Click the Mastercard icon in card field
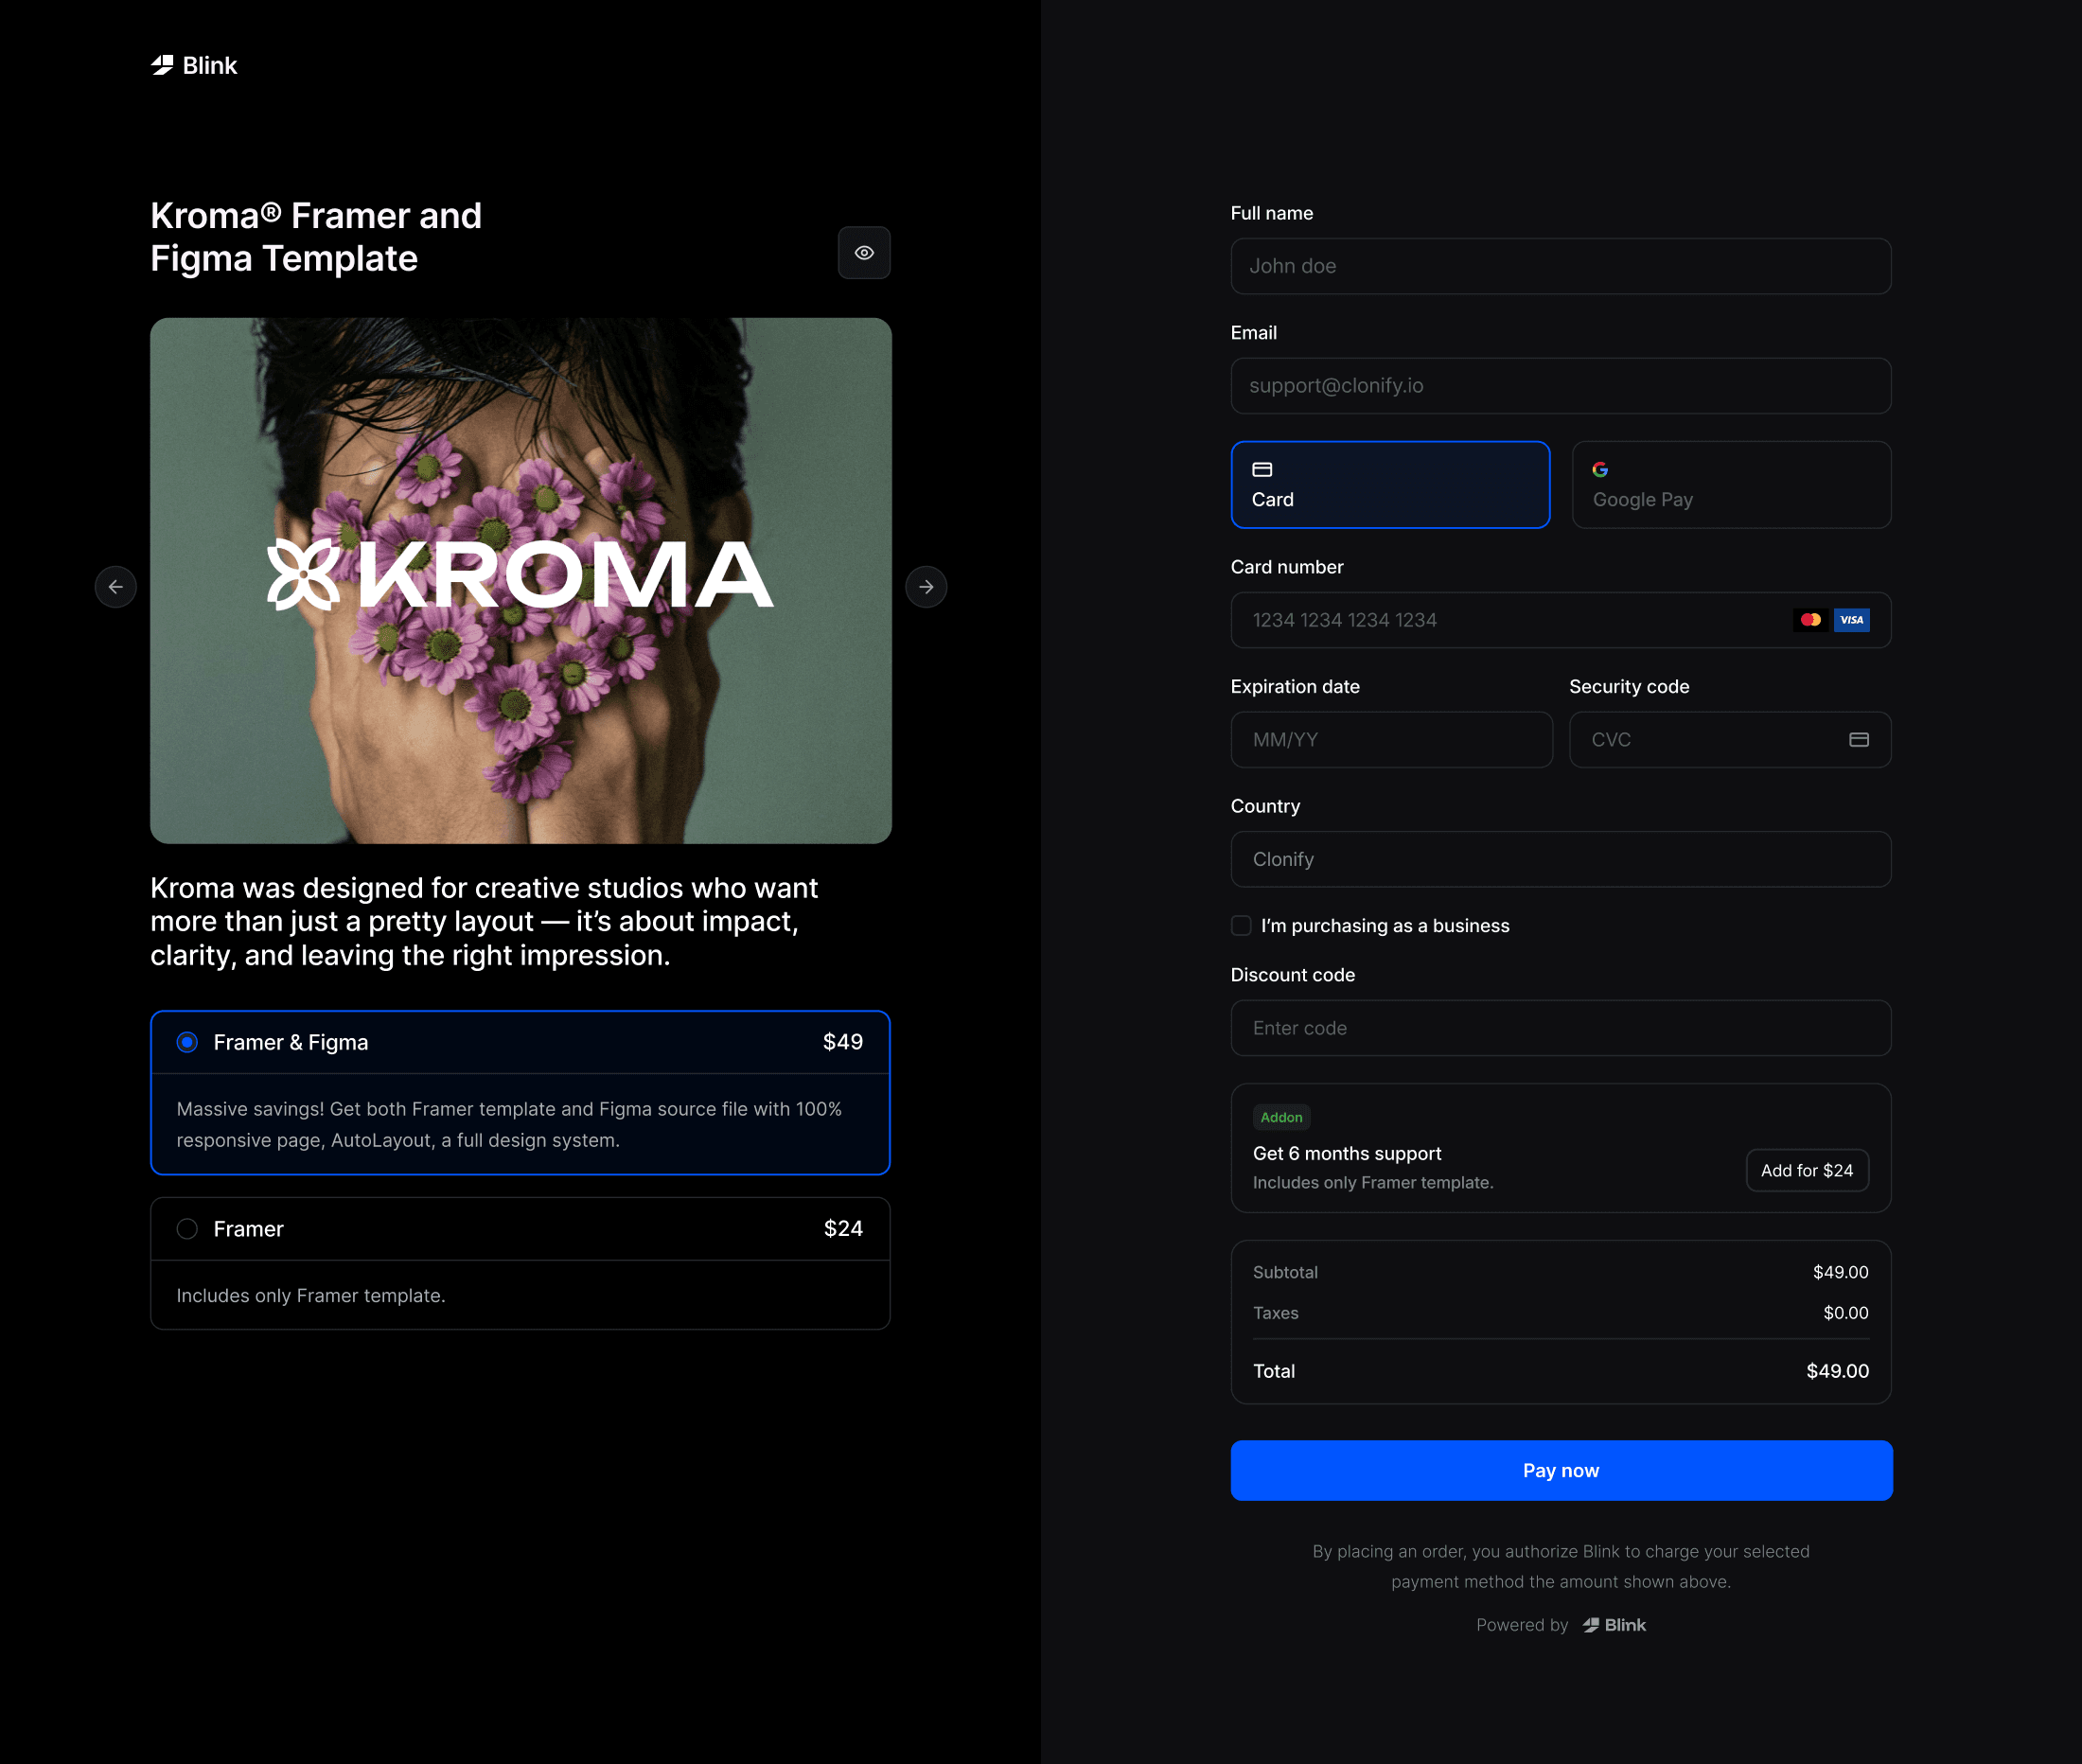 pyautogui.click(x=1810, y=620)
